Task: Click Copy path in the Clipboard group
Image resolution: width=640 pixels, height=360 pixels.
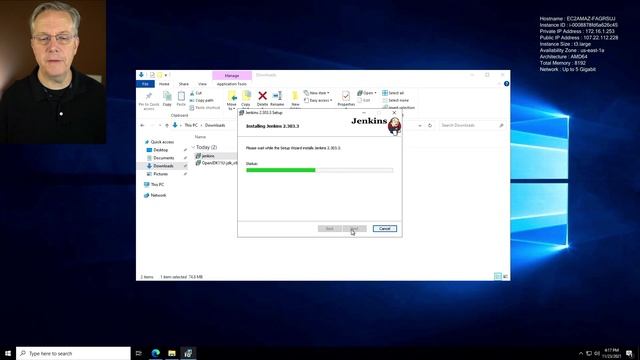Action: point(202,100)
